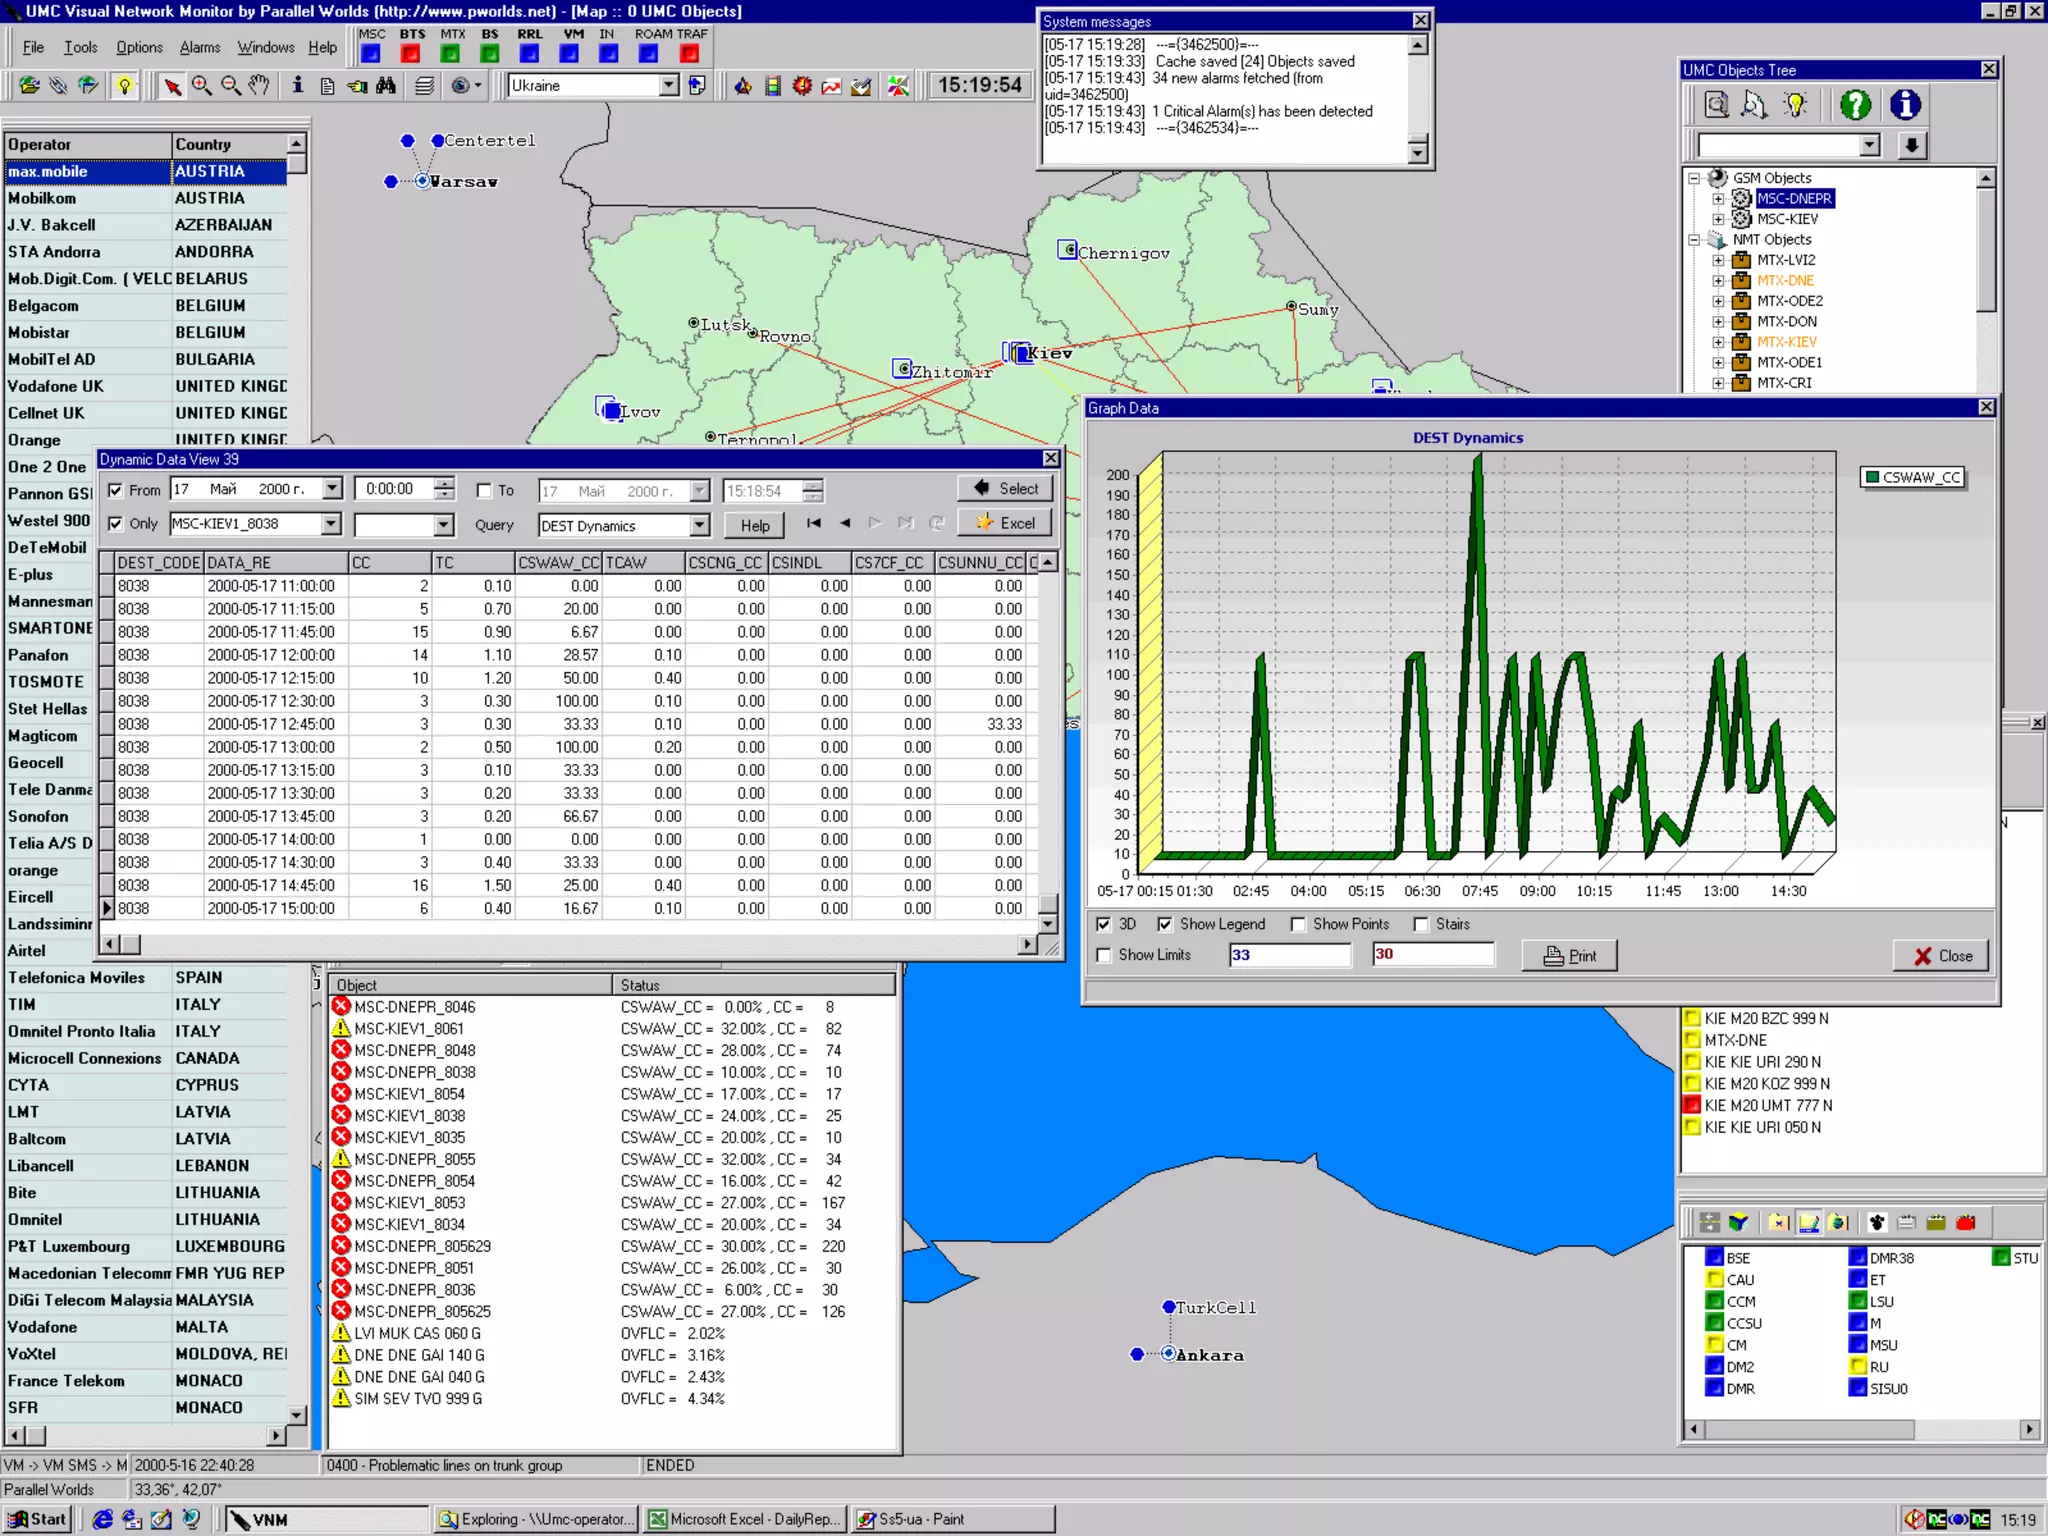This screenshot has width=2048, height=1536.
Task: Select max.mobile AUSTRIA operator row
Action: [146, 172]
